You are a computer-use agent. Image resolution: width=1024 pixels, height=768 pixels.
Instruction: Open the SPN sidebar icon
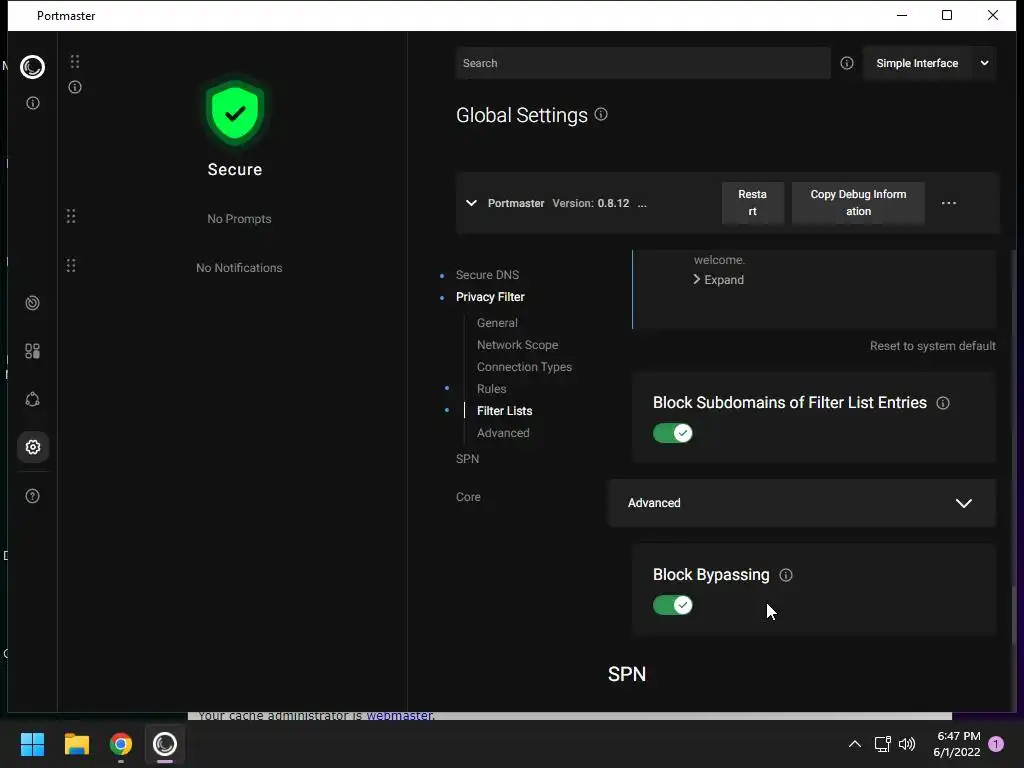coord(33,399)
